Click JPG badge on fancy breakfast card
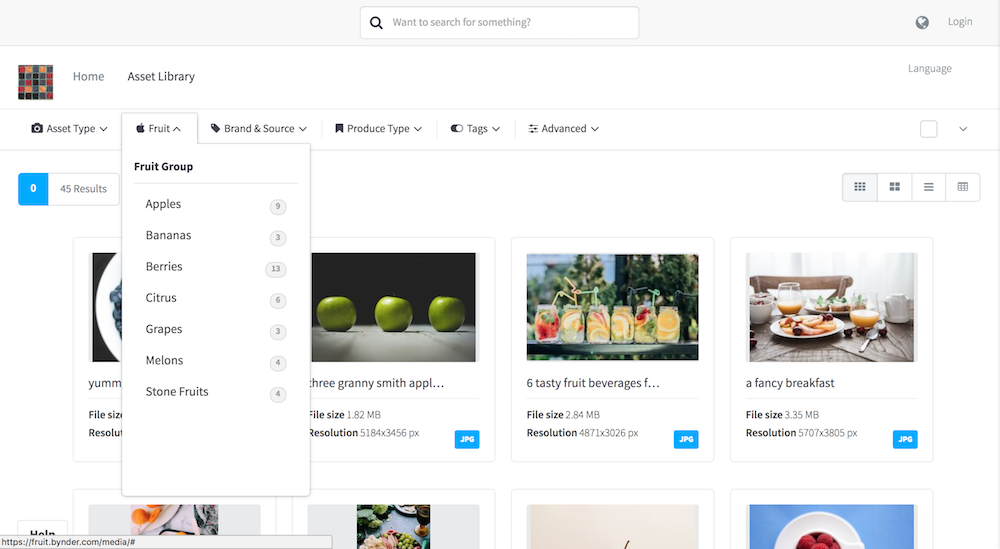 pyautogui.click(x=905, y=439)
